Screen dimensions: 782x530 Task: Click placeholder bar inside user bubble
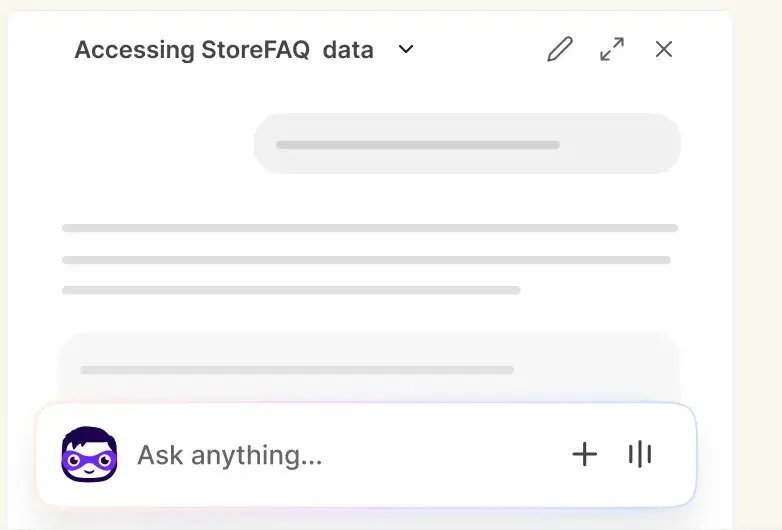tap(417, 145)
